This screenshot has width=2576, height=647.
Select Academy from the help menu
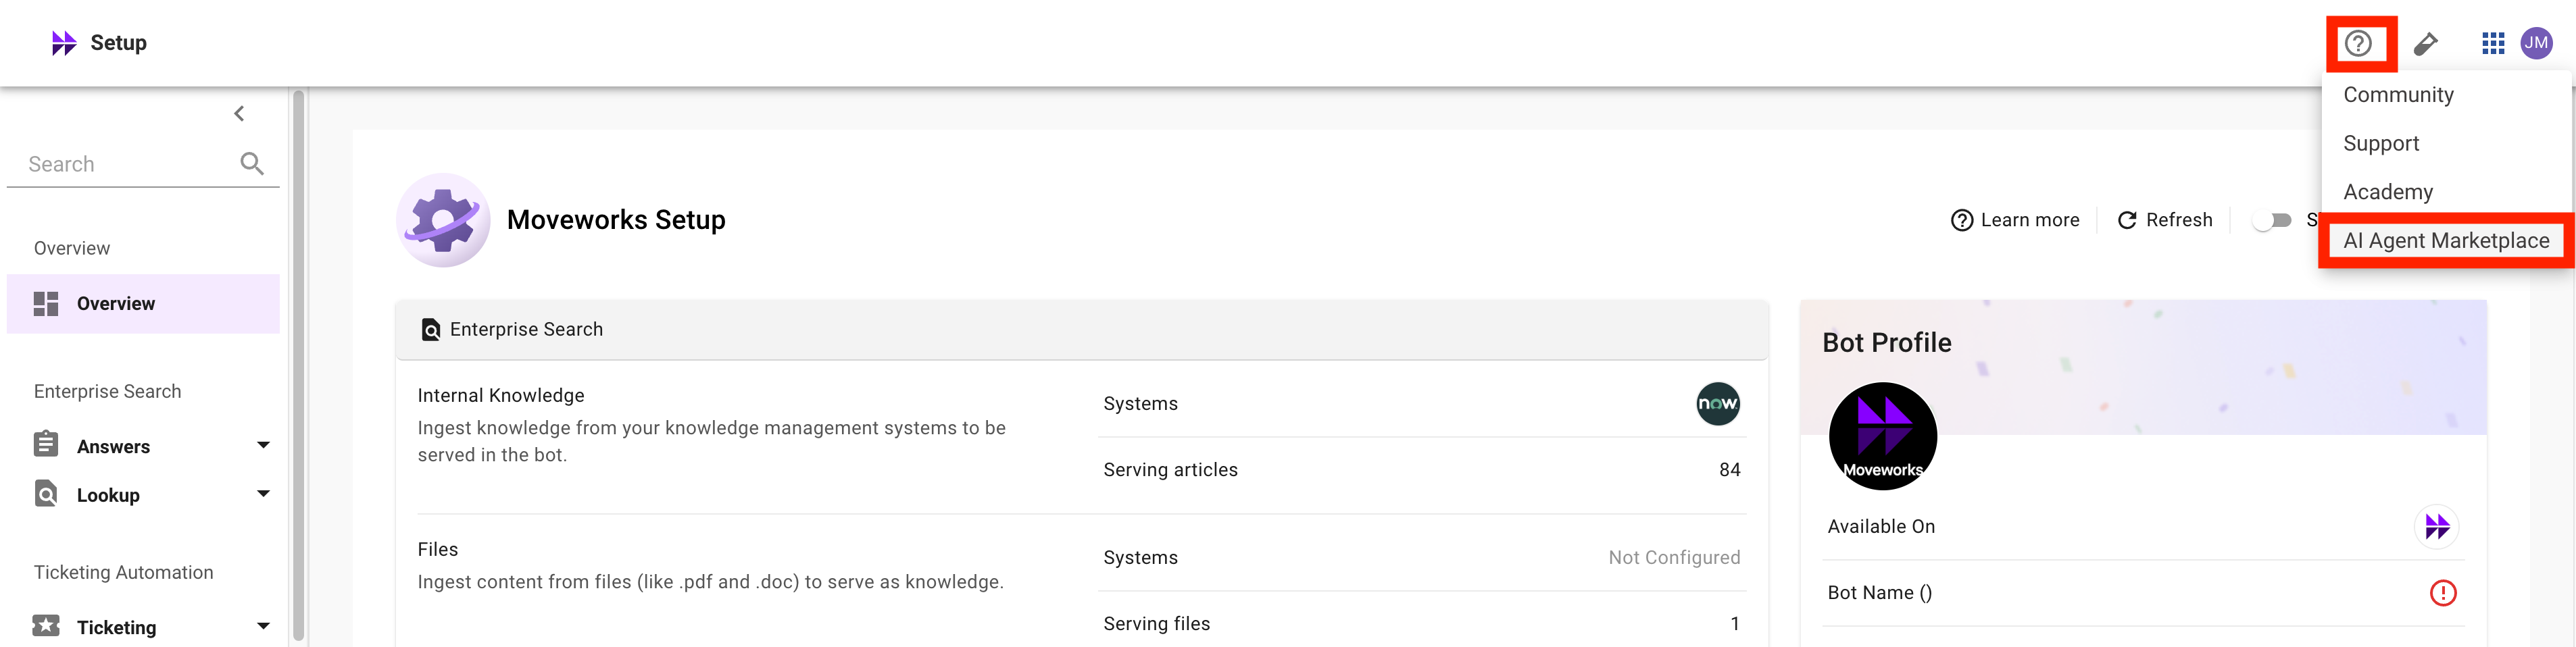coord(2388,192)
